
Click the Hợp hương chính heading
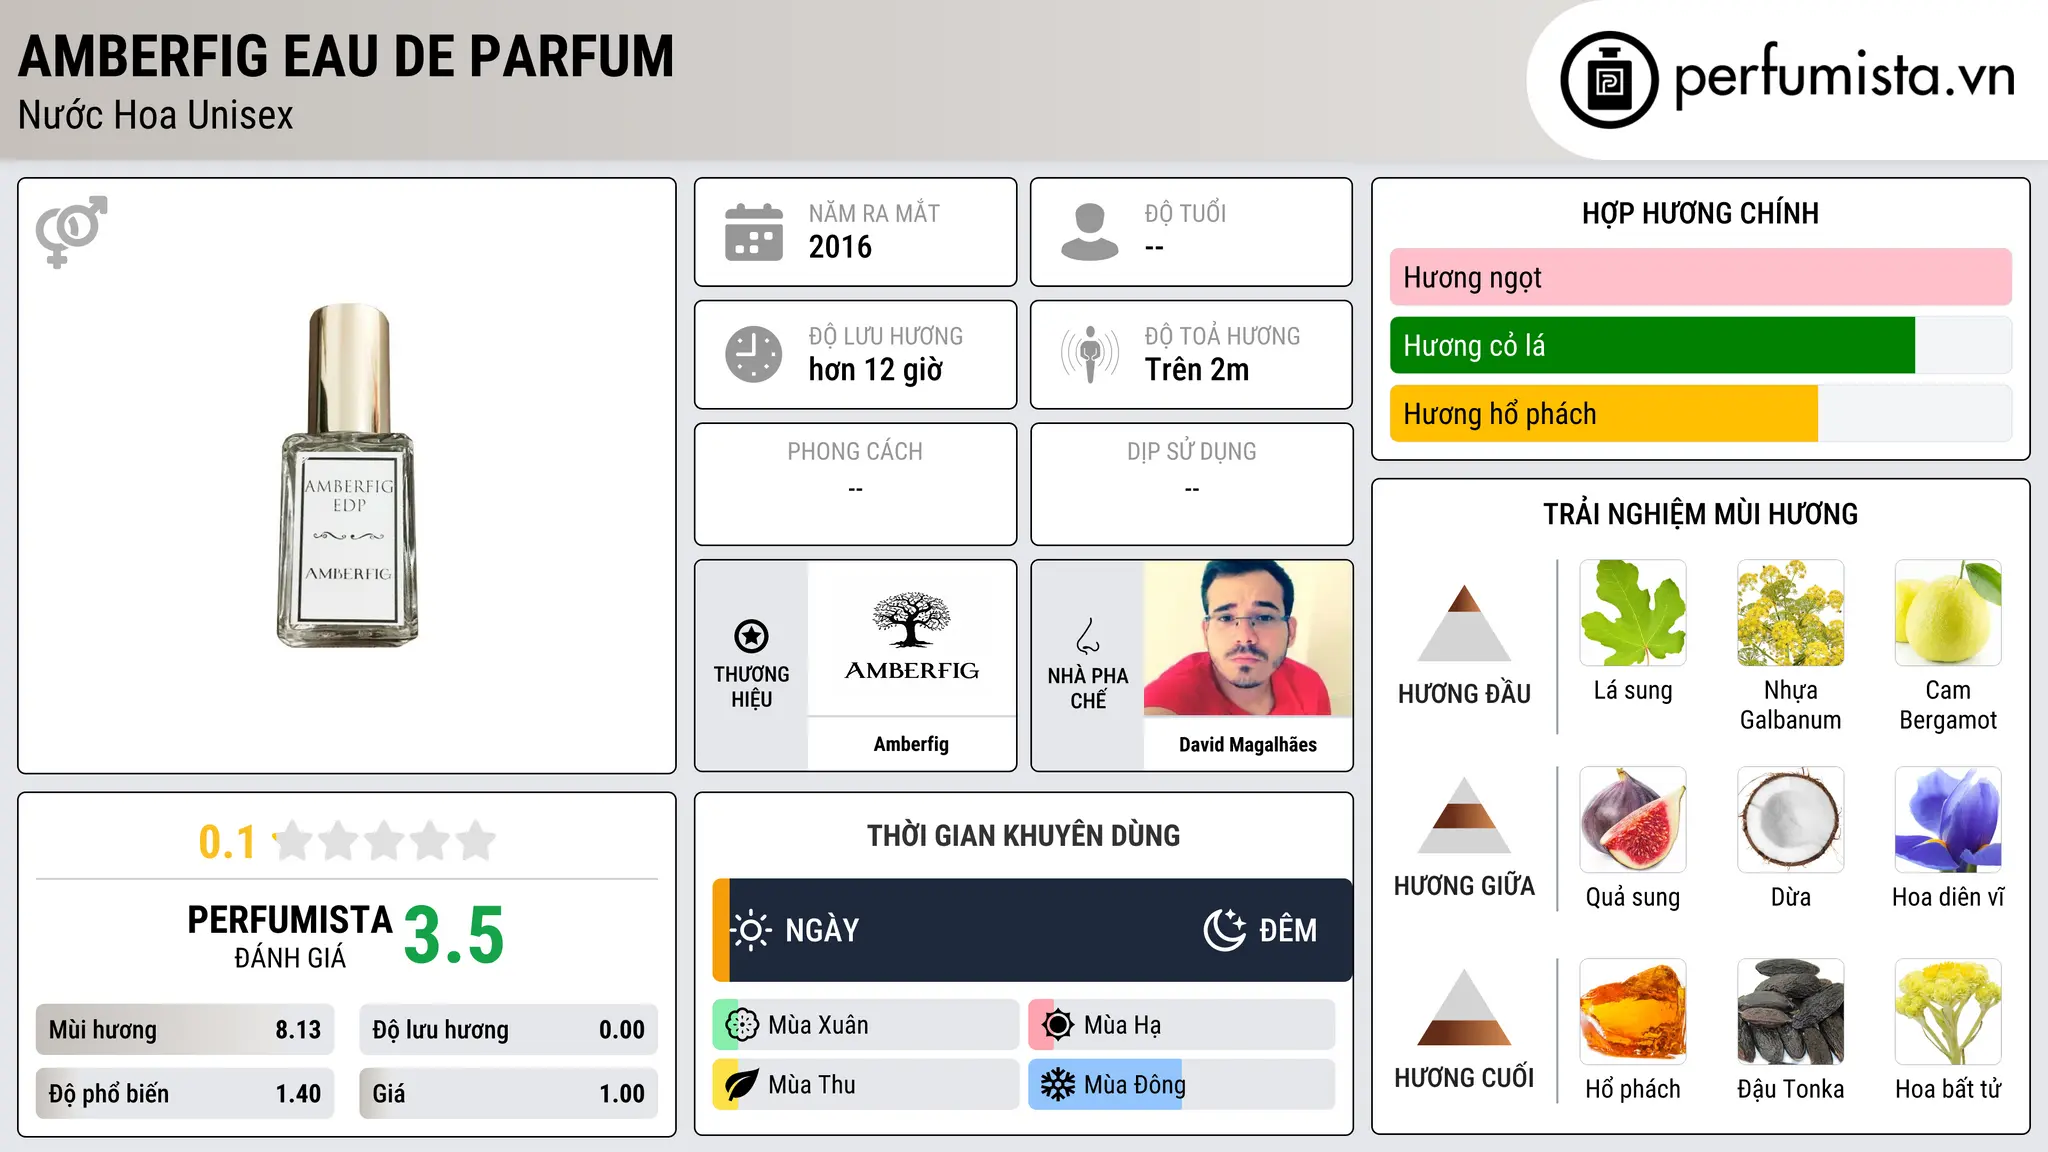pyautogui.click(x=1700, y=213)
